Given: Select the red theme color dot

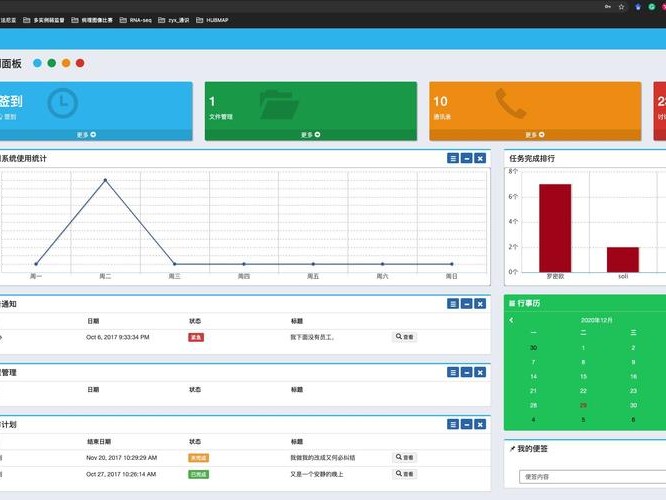Looking at the screenshot, I should tap(80, 63).
